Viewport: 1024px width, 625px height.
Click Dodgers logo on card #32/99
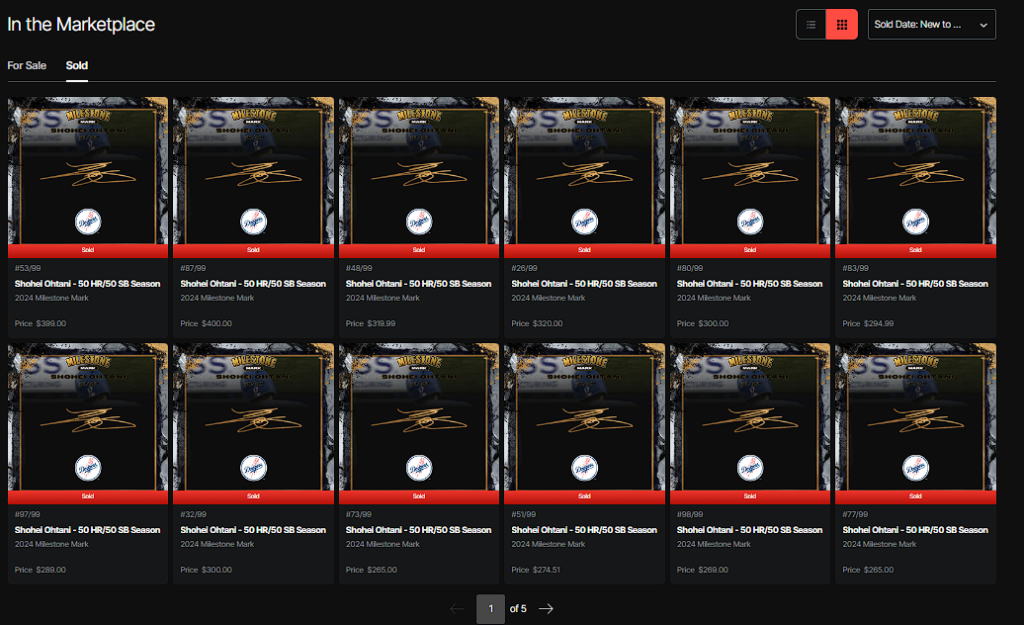click(253, 467)
